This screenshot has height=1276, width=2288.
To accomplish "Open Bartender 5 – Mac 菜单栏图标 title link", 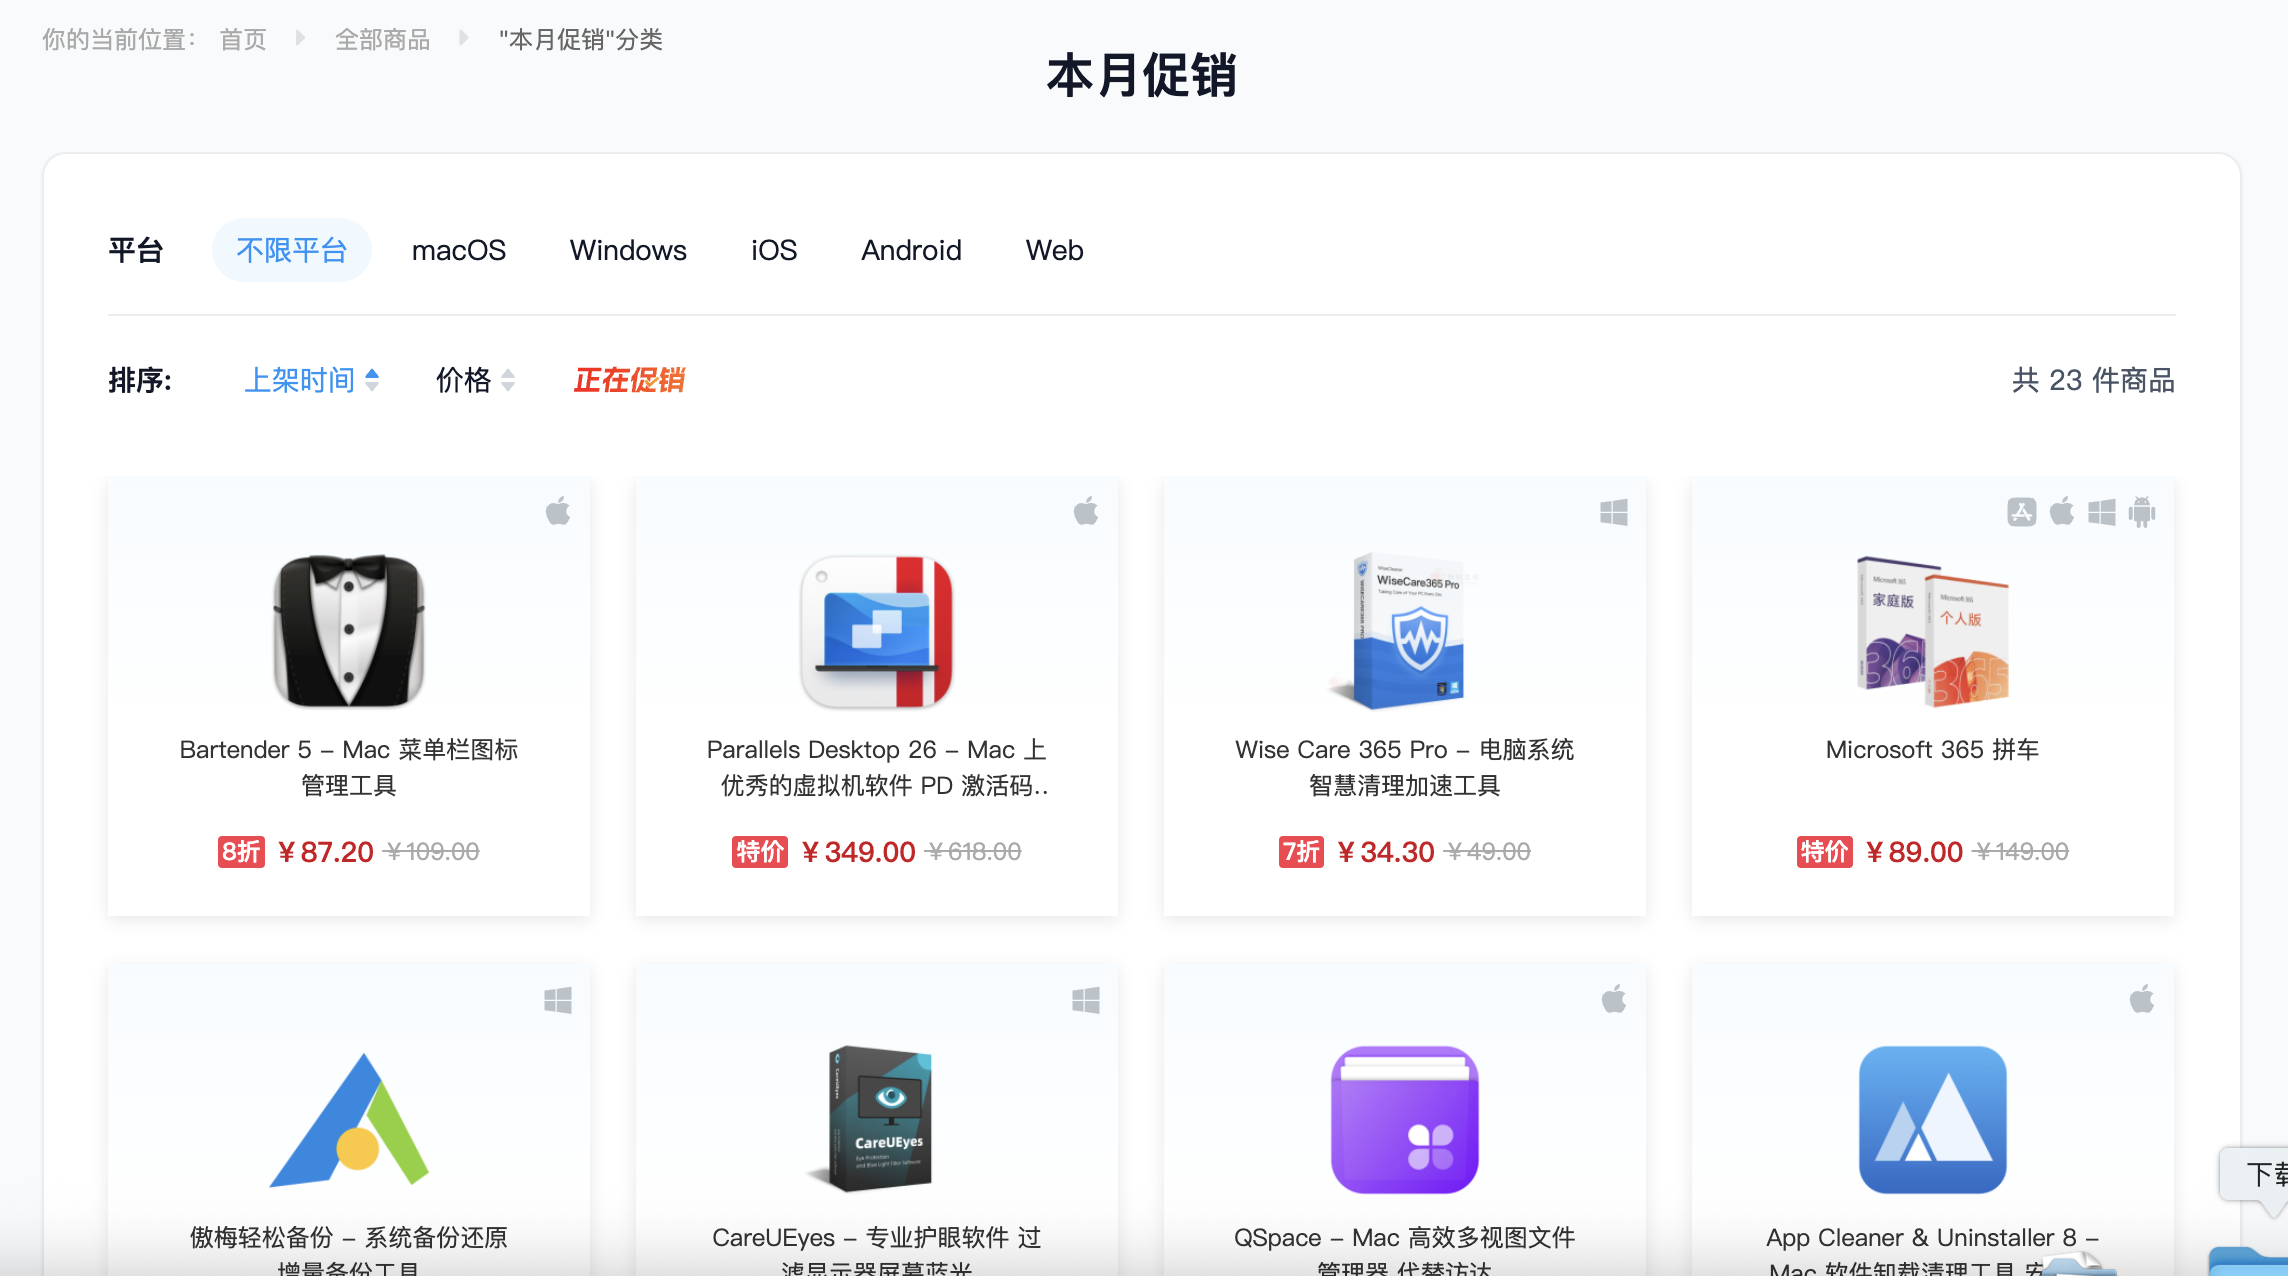I will click(x=349, y=767).
